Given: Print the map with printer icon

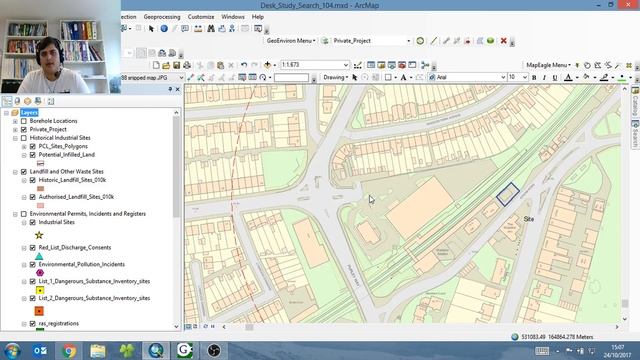Looking at the screenshot, I should (x=187, y=65).
